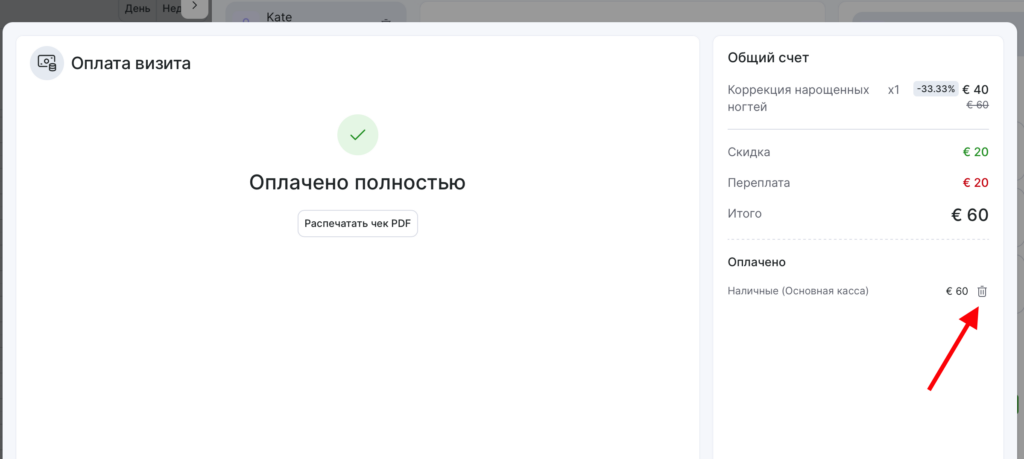1024x459 pixels.
Task: Delete the cash payment with trash icon
Action: point(981,291)
